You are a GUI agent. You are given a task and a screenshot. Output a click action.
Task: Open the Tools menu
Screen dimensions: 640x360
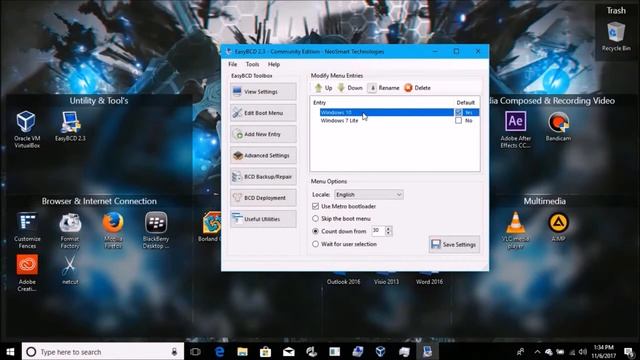[252, 64]
